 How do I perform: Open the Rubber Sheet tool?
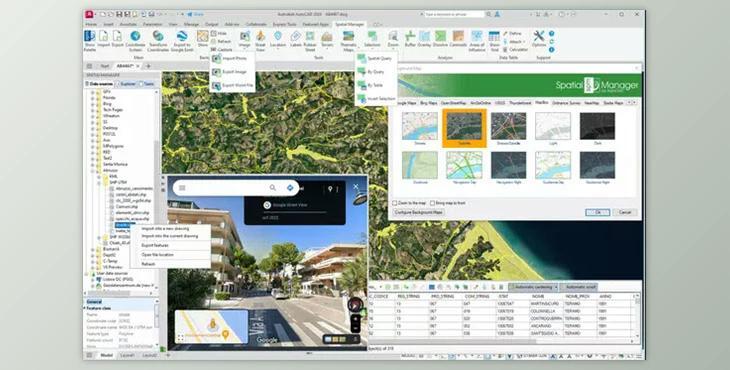coord(310,40)
